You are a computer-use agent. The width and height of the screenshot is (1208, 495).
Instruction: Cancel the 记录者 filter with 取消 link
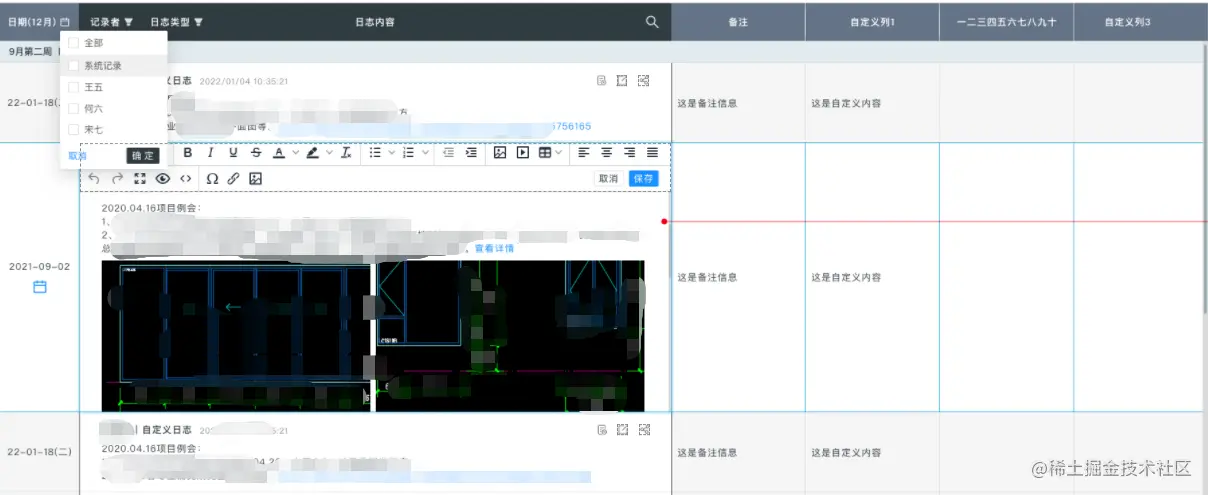tap(77, 155)
